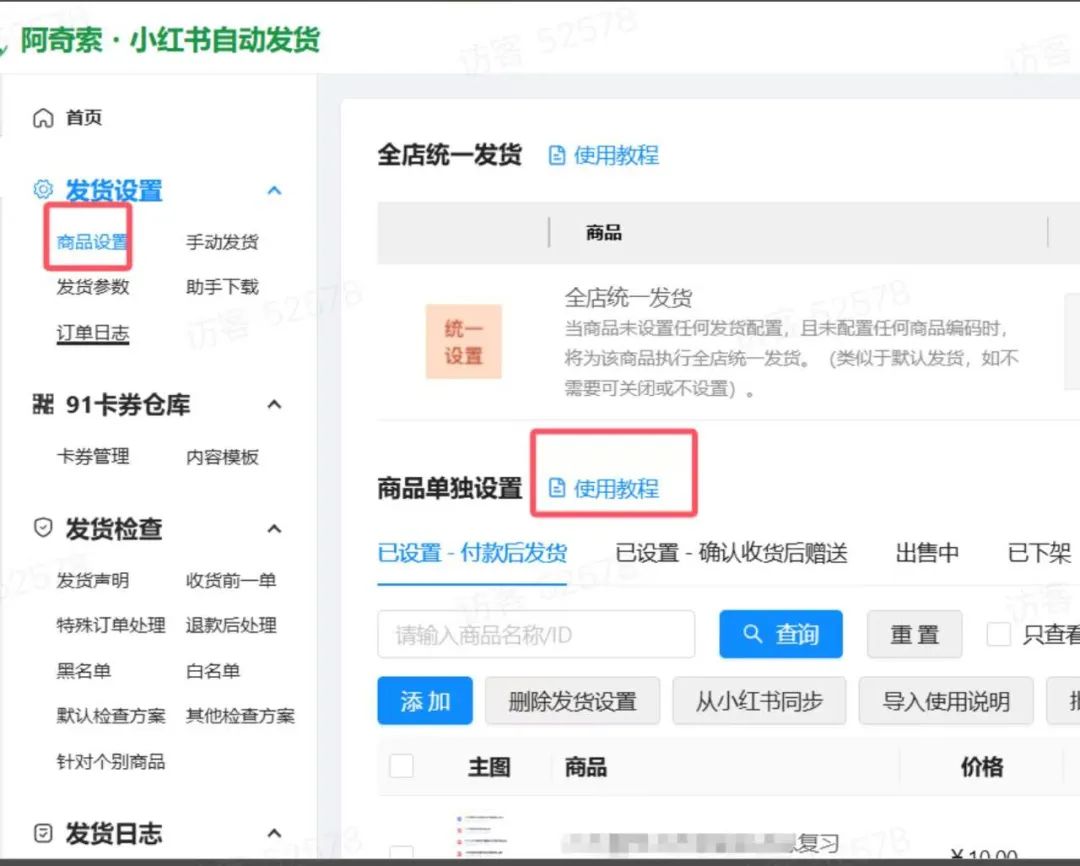The image size is (1080, 866).
Task: Click the magnifier icon in 查询 button
Action: 752,633
